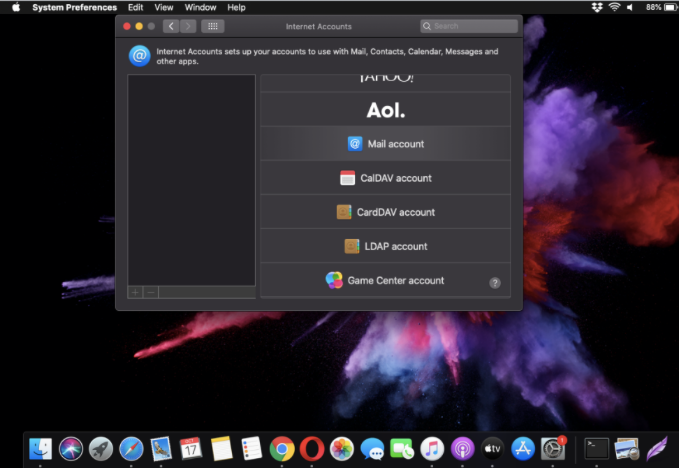
Task: Add a Game Center account
Action: click(x=386, y=281)
